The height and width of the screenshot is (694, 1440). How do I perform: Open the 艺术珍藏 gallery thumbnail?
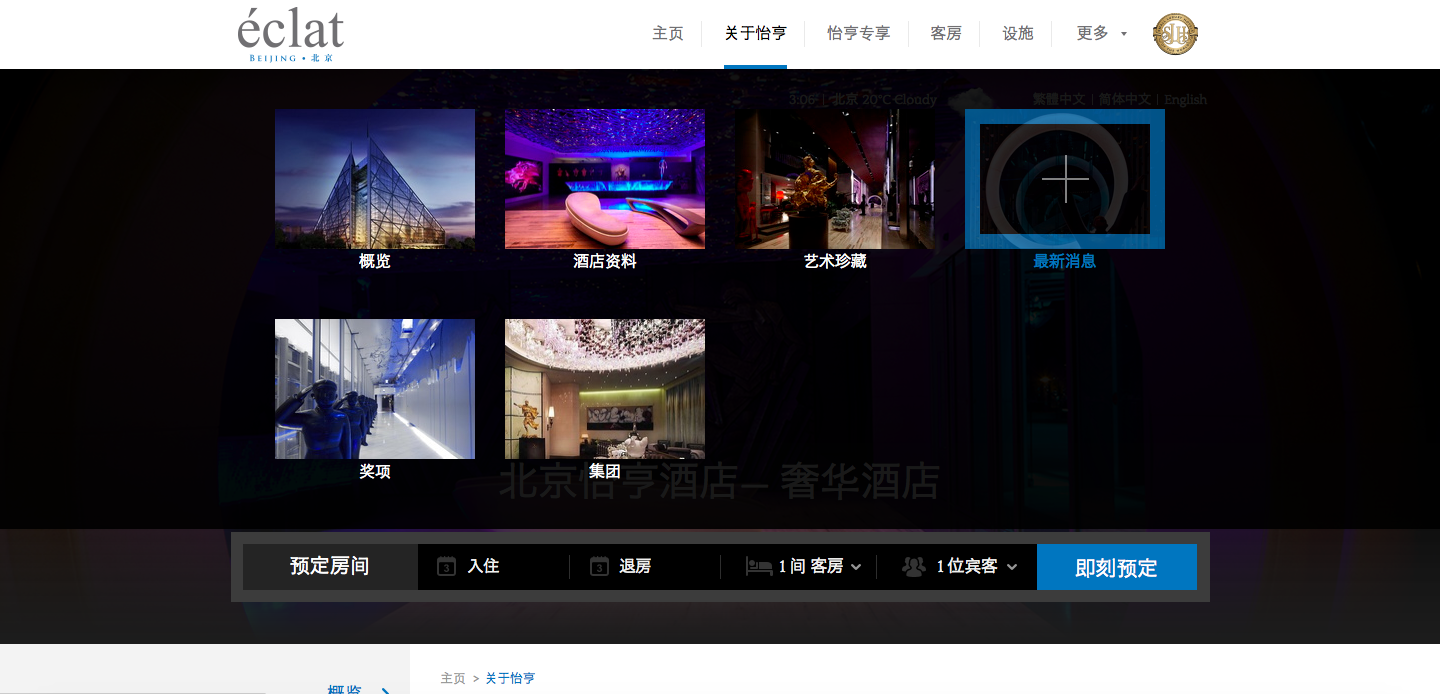(x=835, y=179)
